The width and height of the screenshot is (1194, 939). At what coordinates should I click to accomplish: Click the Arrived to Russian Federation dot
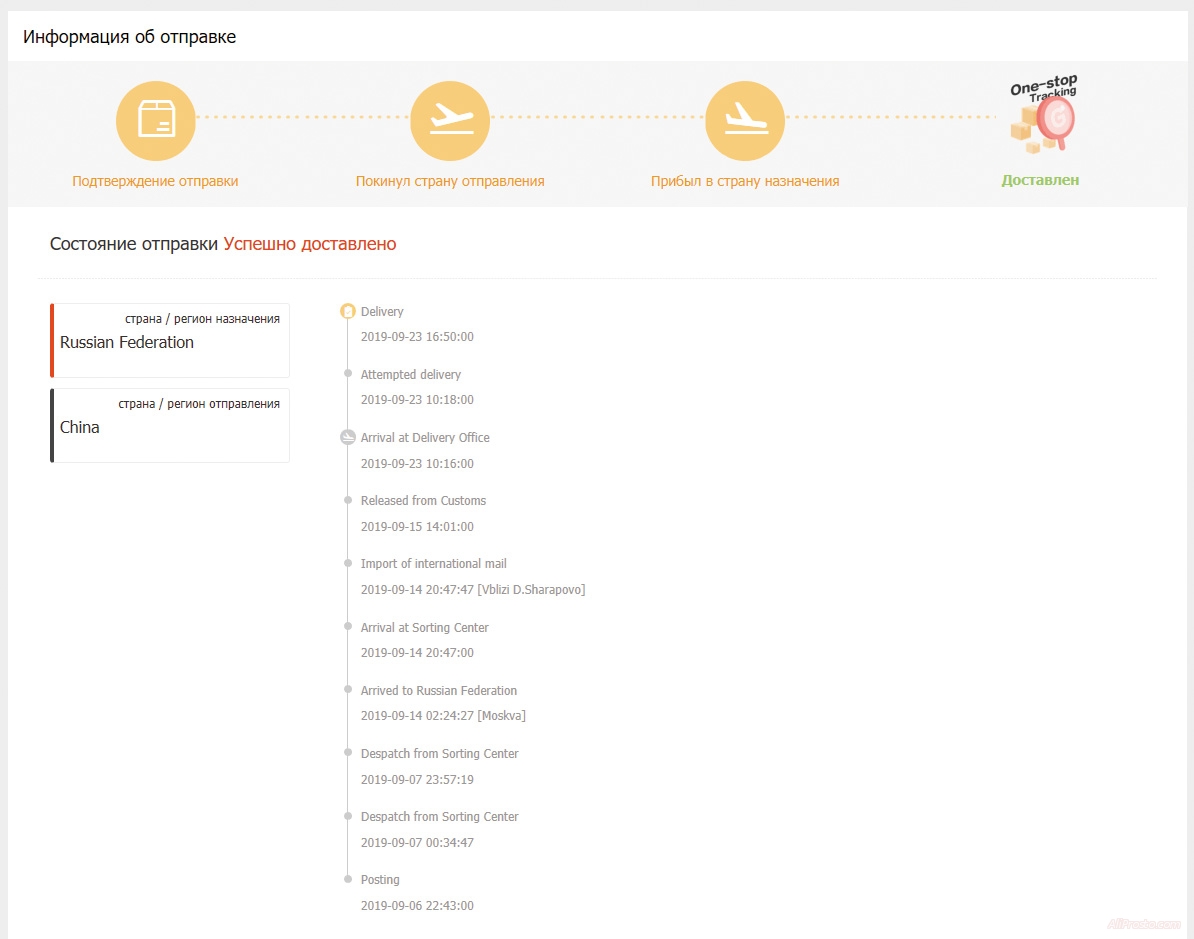[x=348, y=690]
